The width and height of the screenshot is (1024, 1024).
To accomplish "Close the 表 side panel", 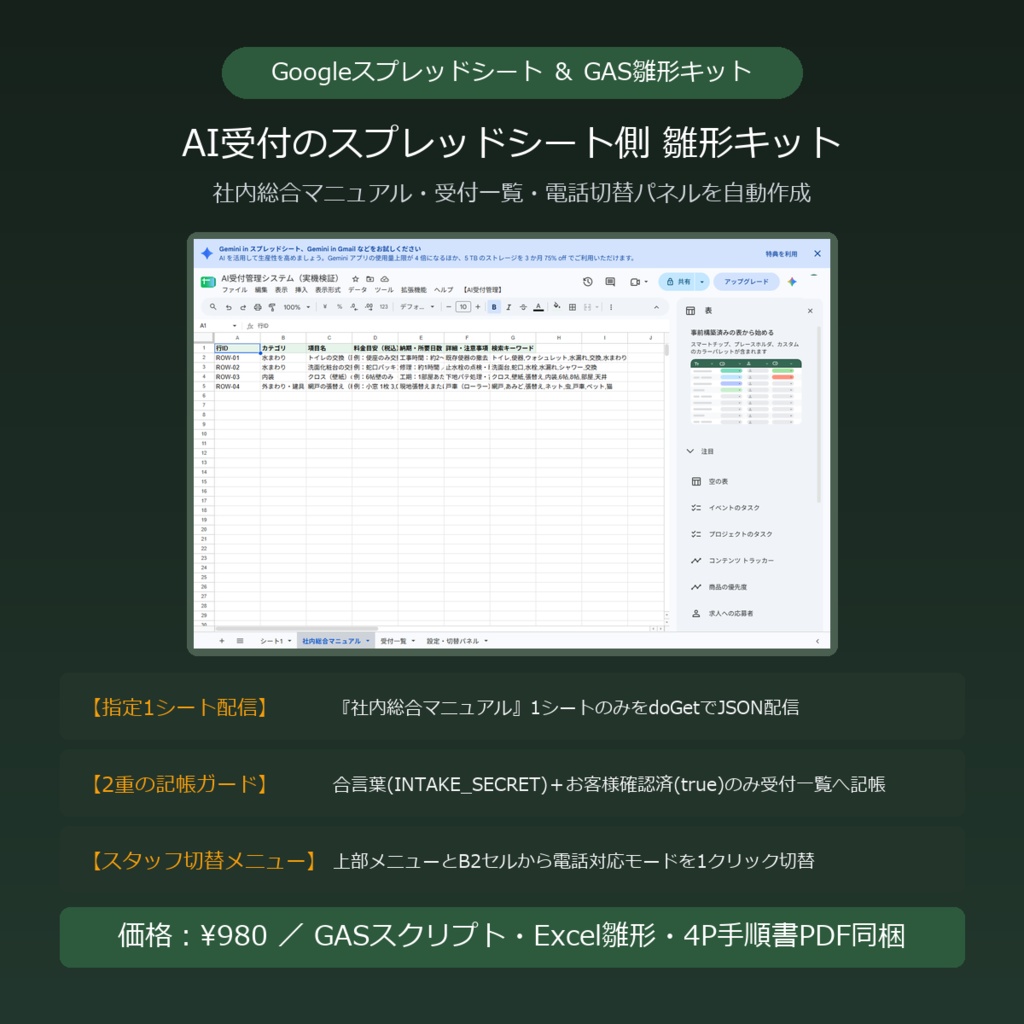I will (810, 311).
